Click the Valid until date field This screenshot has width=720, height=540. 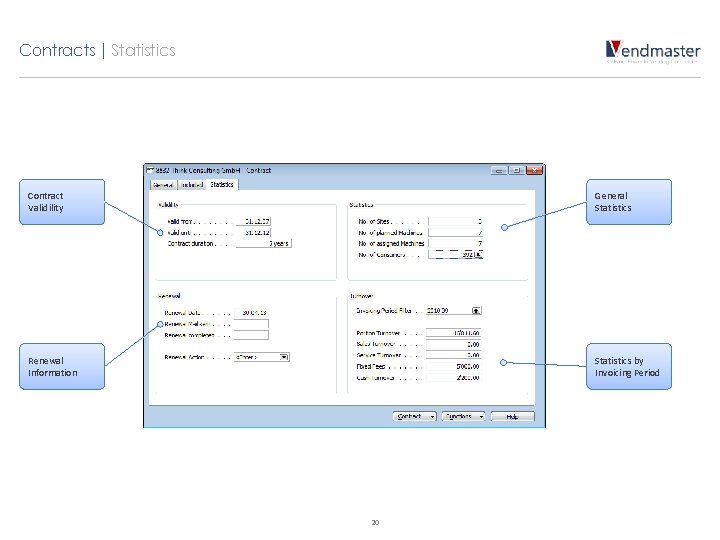point(253,232)
